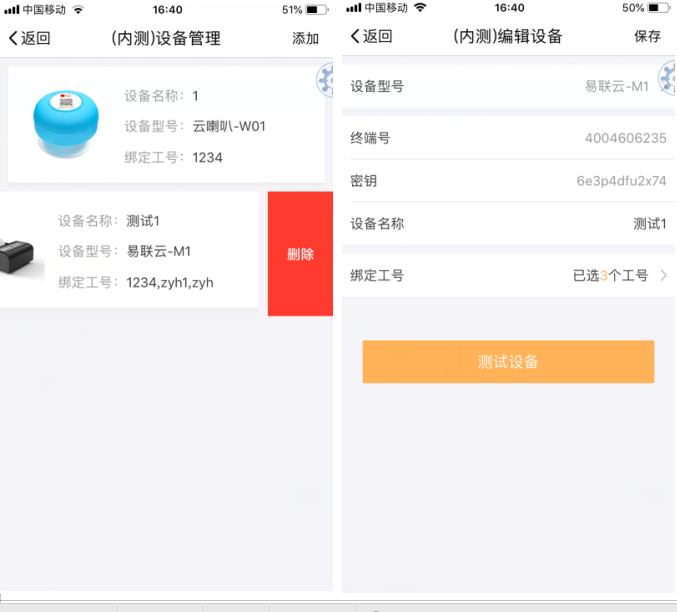Image resolution: width=677 pixels, height=612 pixels.
Task: Select bound ID 1234 in first device card
Action: coord(207,158)
